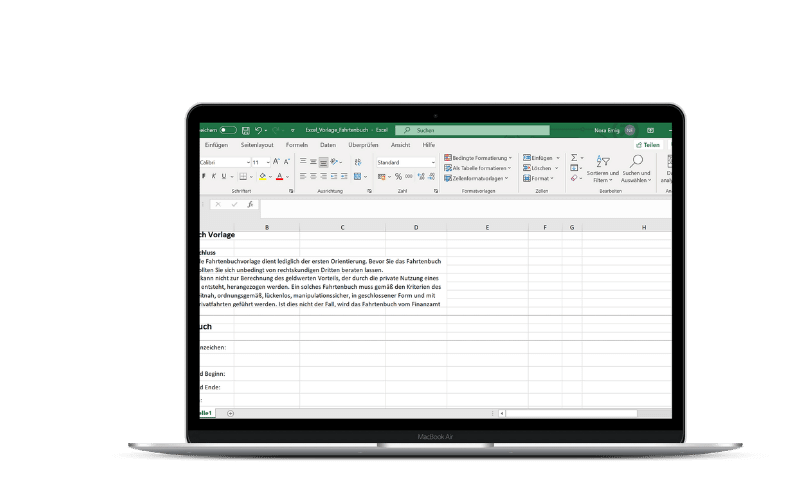
Task: Open the Überprüfen tab
Action: [x=363, y=145]
